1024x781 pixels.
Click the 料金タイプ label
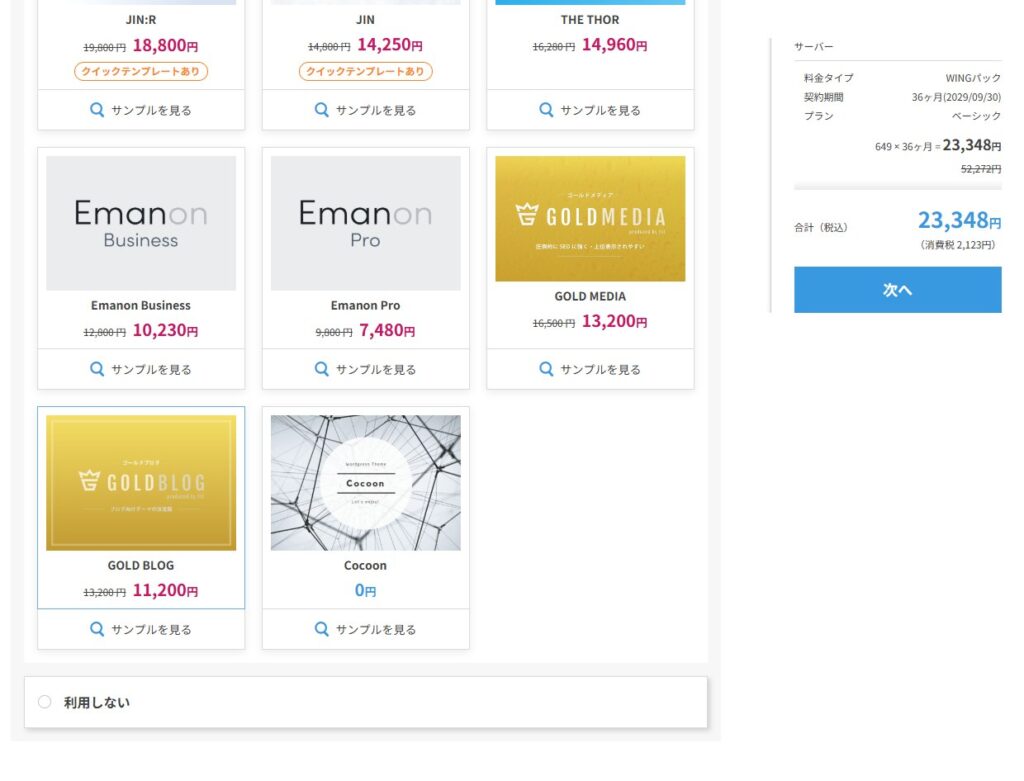[x=828, y=78]
